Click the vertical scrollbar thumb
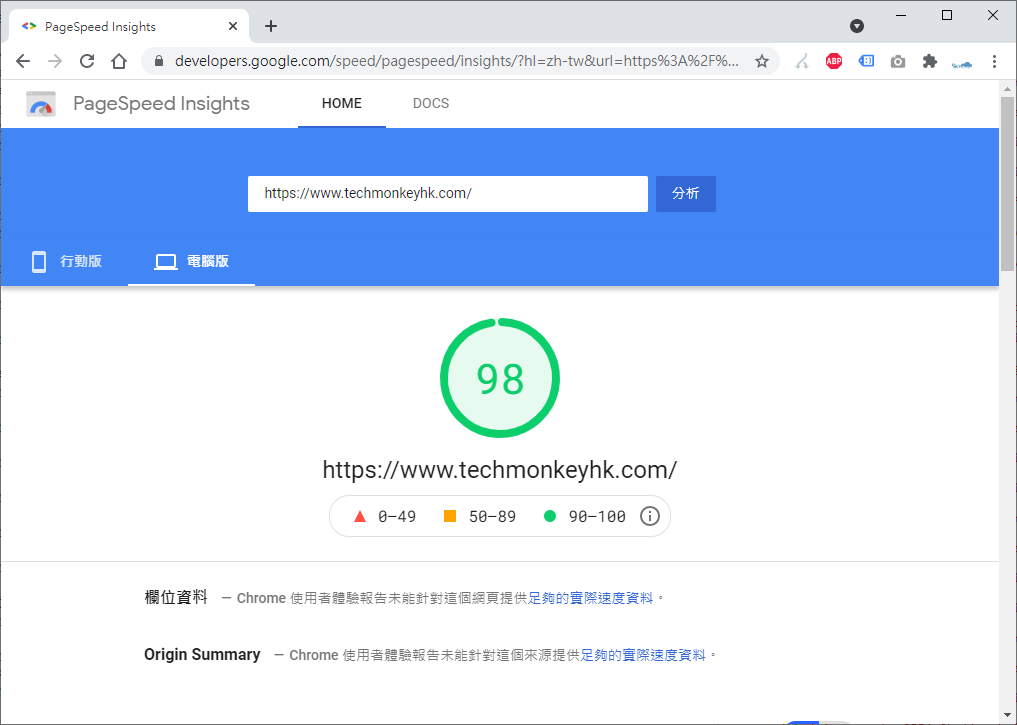1017x725 pixels. point(1007,184)
